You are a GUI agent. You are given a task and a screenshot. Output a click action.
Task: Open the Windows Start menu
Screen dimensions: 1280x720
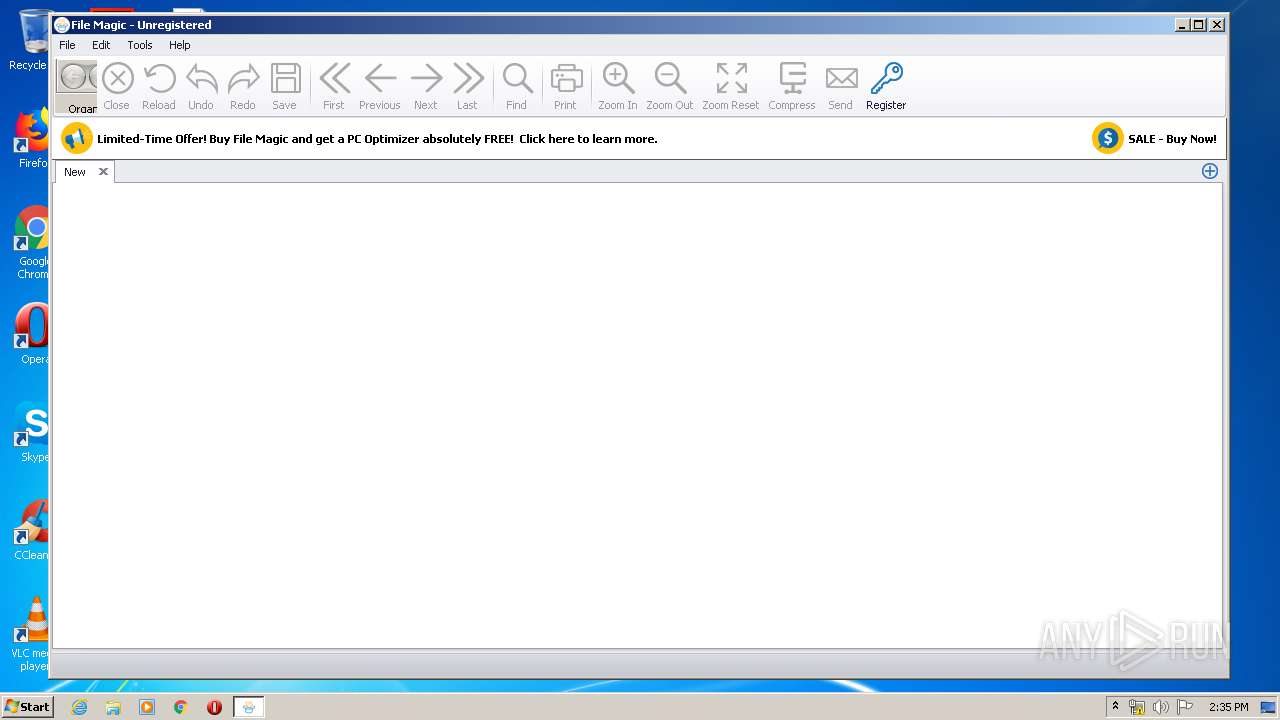click(27, 706)
